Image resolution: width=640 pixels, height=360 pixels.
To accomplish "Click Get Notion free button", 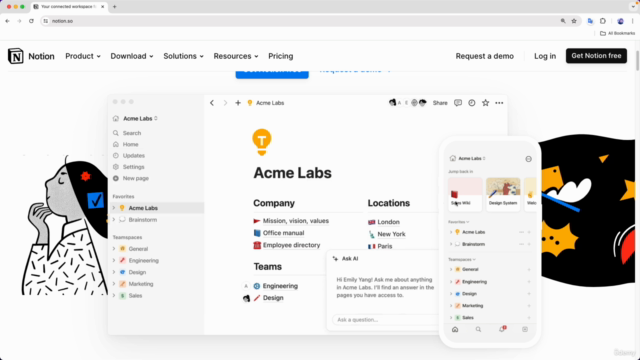I will [x=596, y=56].
